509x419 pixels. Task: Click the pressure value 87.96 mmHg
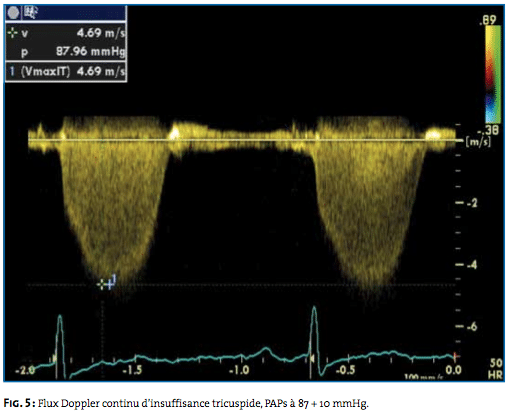pos(90,52)
